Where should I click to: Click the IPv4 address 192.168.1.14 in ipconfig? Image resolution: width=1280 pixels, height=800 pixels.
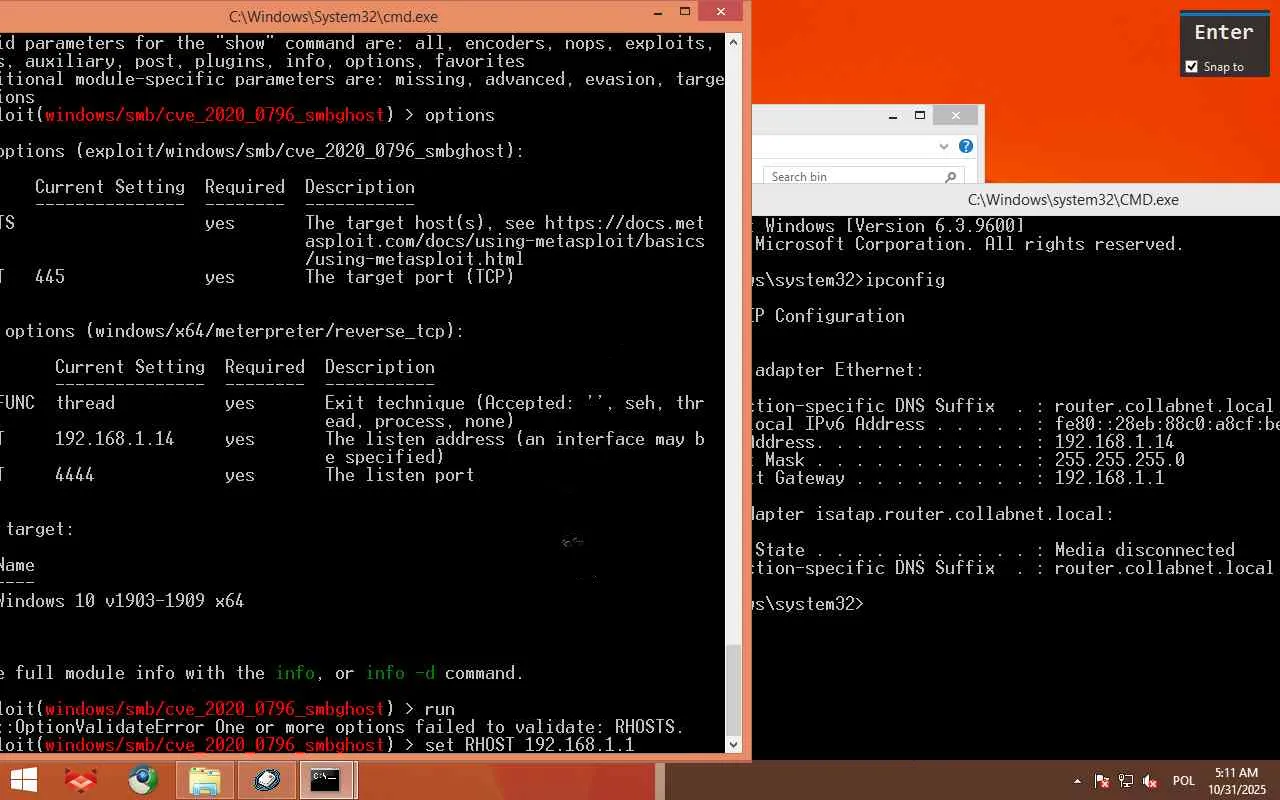click(1115, 442)
